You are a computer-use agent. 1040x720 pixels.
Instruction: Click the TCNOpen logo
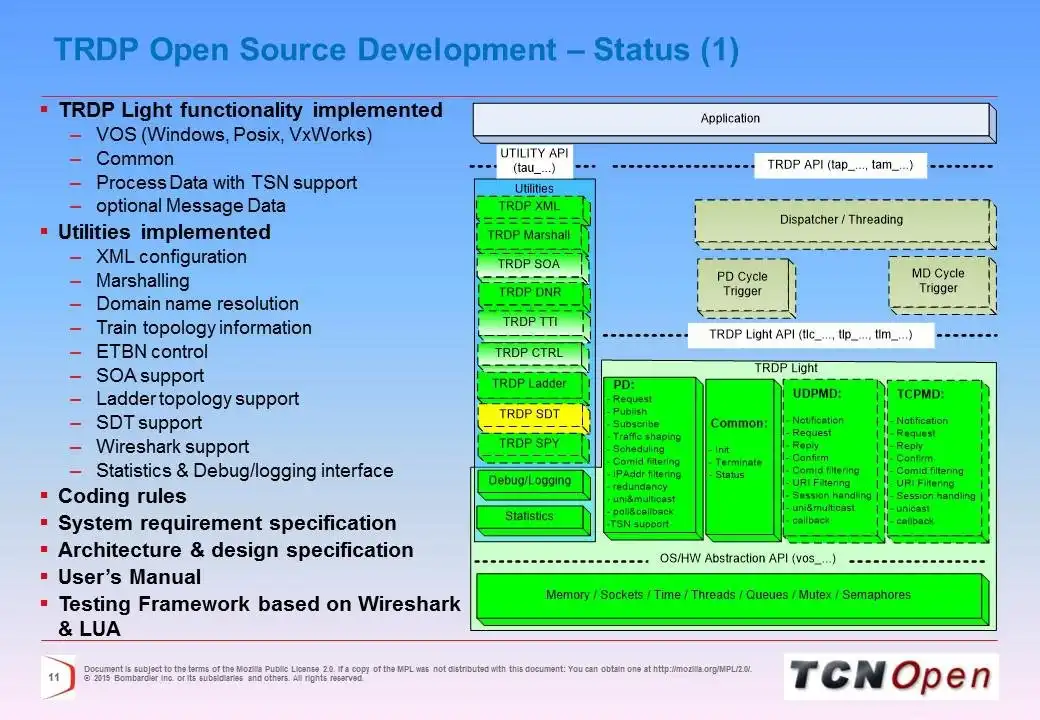point(889,676)
